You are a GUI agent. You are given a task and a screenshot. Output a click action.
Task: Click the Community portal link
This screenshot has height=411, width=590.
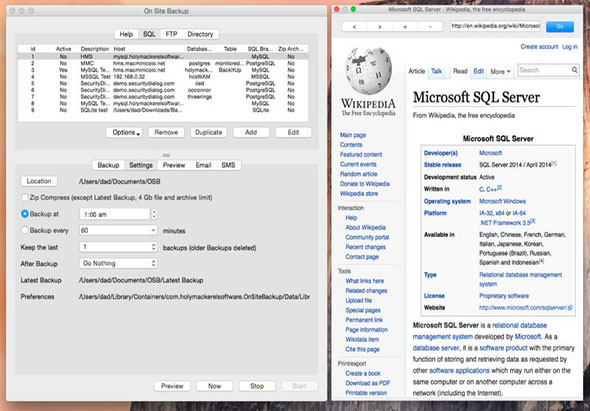pos(367,237)
